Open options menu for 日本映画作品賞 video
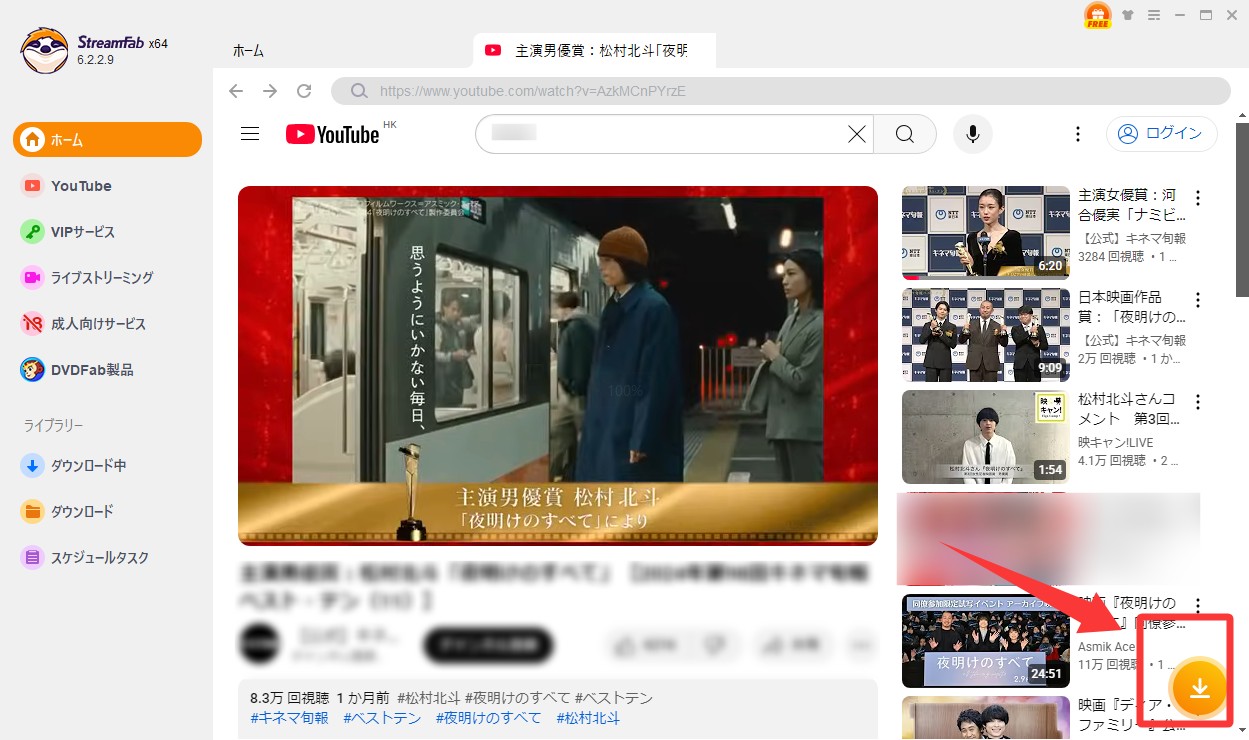Screen dimensions: 1249x740 pos(1198,300)
